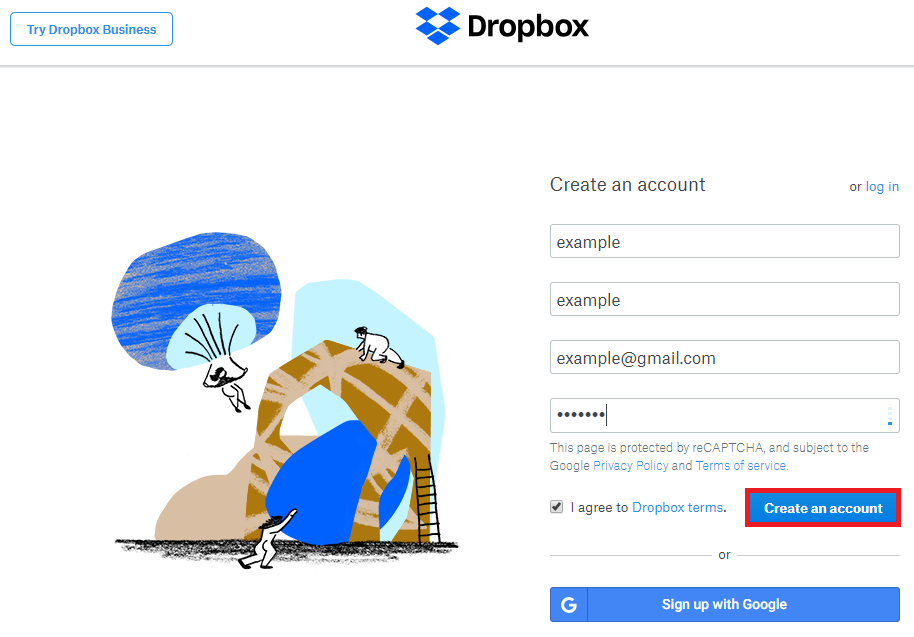This screenshot has height=637, width=914.
Task: Uncheck the agree to Dropbox terms checkbox
Action: coord(557,507)
